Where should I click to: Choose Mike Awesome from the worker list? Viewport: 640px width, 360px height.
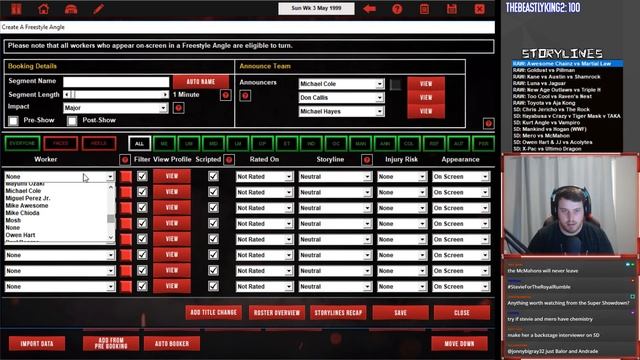[27, 205]
